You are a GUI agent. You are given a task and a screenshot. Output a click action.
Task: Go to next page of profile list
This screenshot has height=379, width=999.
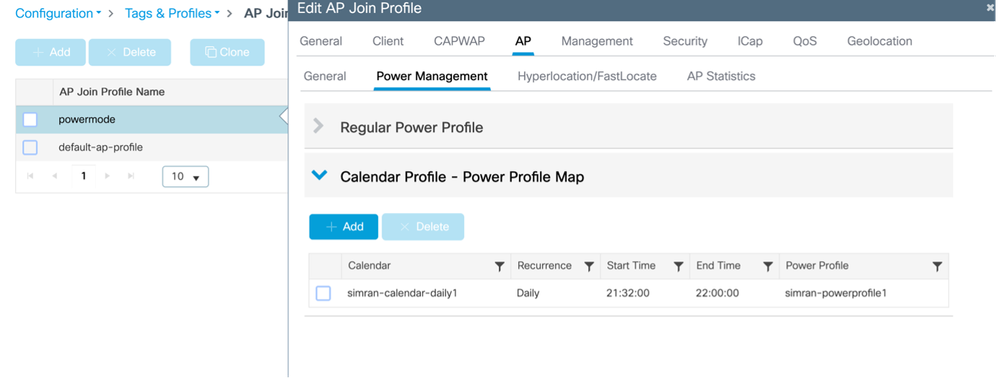click(108, 176)
